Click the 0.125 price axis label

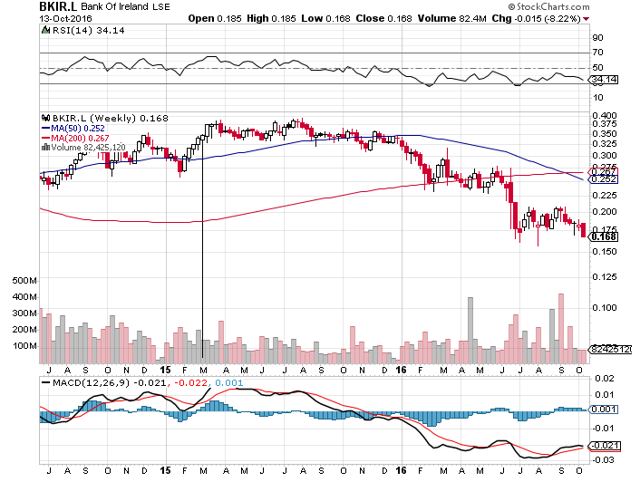tap(604, 278)
